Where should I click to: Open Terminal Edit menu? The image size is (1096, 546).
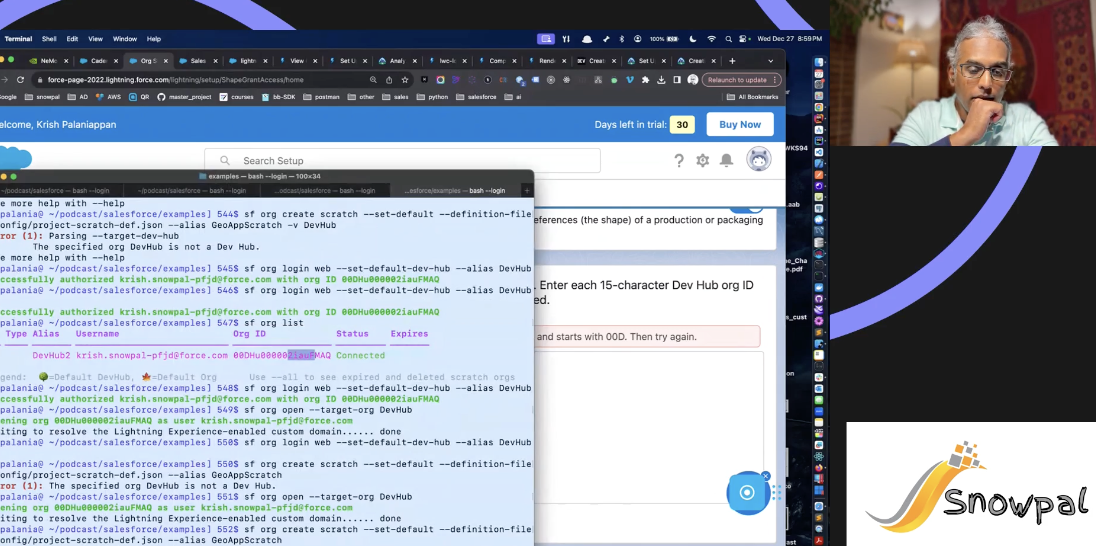pyautogui.click(x=72, y=39)
